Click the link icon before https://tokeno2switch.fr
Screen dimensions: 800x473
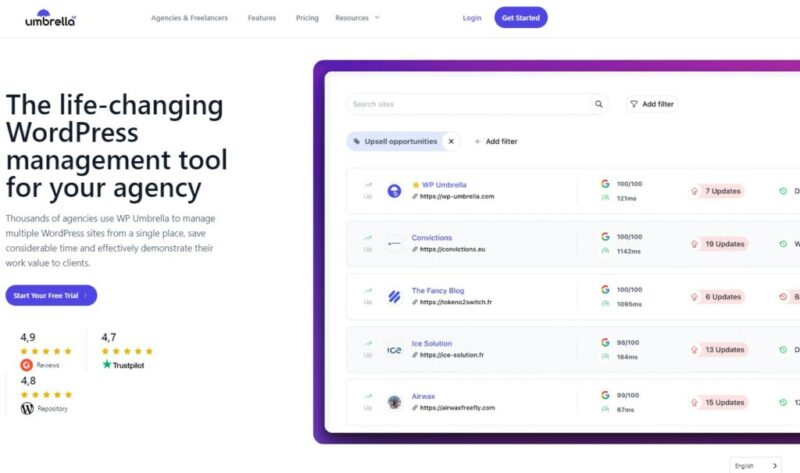coord(415,302)
